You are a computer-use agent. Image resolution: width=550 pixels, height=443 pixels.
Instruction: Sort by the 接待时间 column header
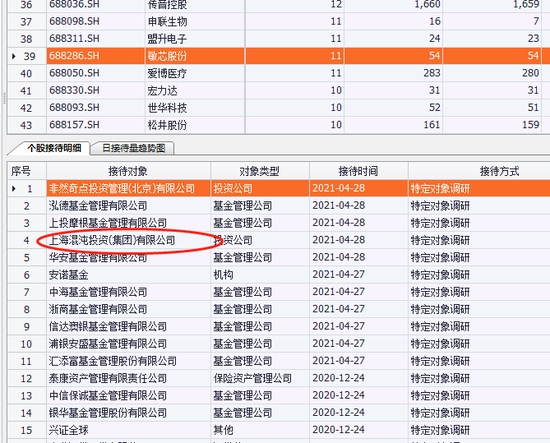tap(358, 171)
